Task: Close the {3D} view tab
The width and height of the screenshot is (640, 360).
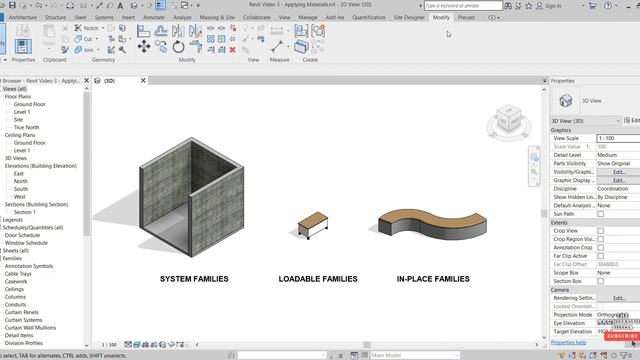Action: point(143,80)
